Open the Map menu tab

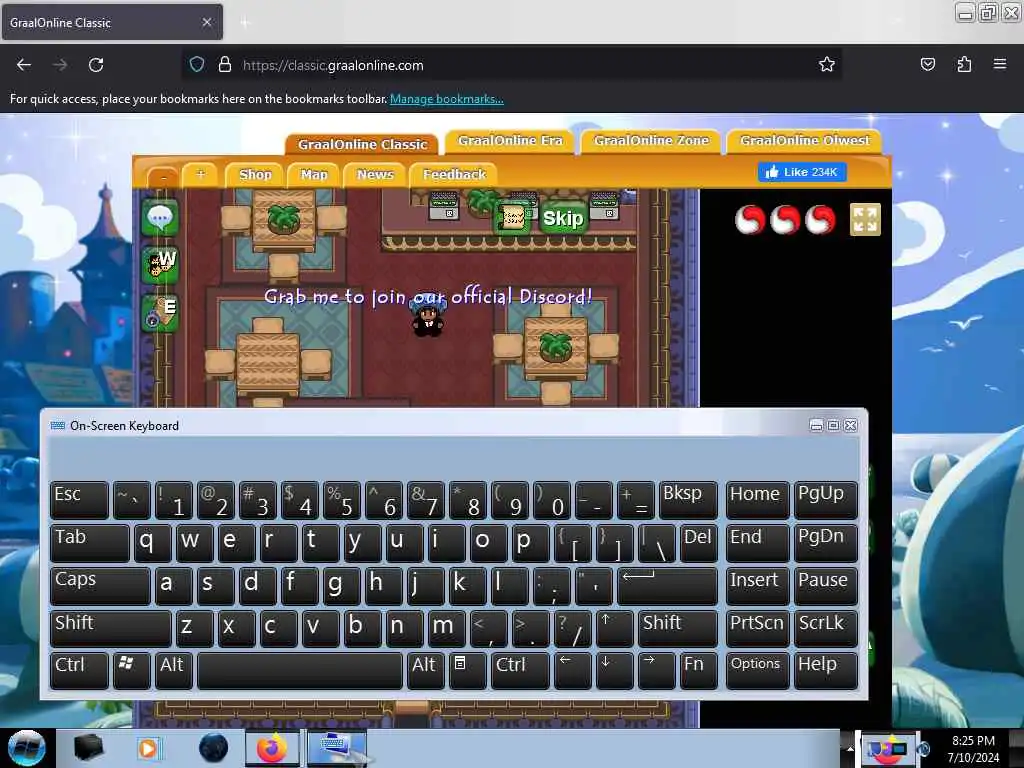(314, 174)
